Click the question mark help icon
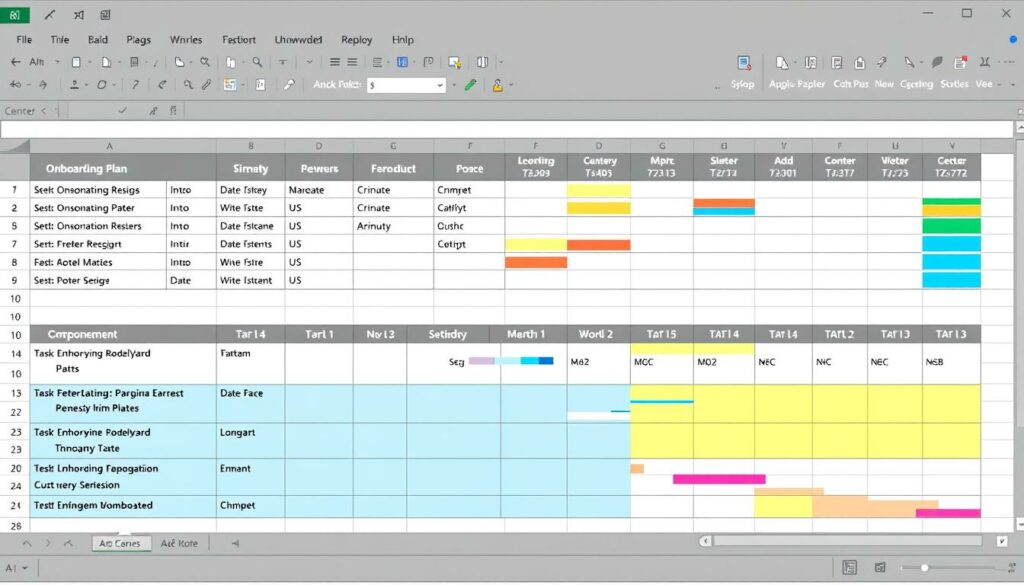Screen dimensions: 1024x585 (x=135, y=85)
